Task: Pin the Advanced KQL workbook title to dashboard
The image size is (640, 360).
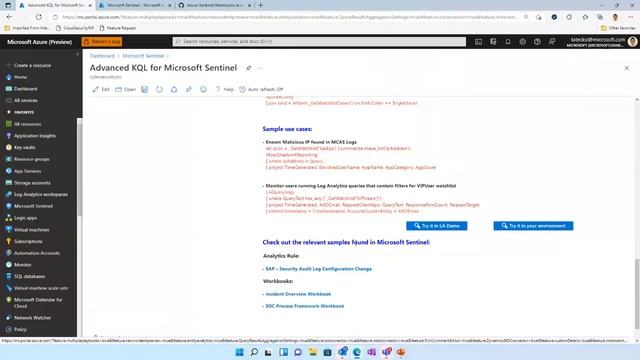Action: [x=249, y=68]
